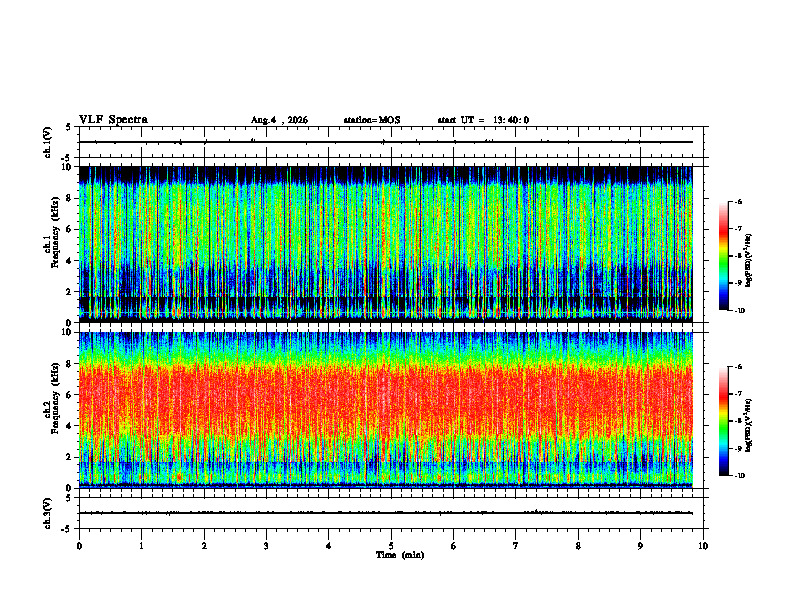
Task: Click the "station=MOS" header label
Action: tap(372, 120)
